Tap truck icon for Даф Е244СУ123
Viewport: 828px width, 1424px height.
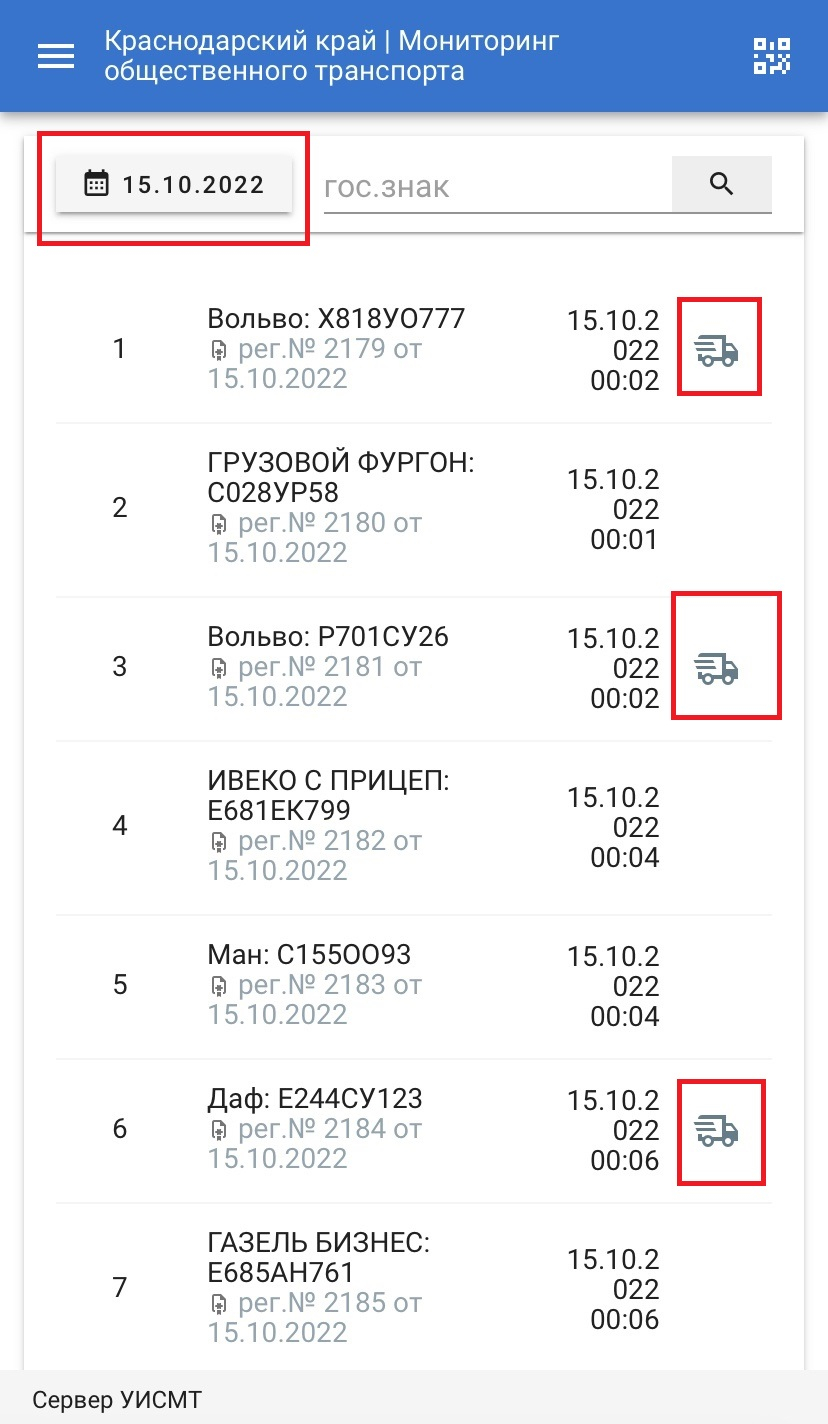[x=716, y=1130]
